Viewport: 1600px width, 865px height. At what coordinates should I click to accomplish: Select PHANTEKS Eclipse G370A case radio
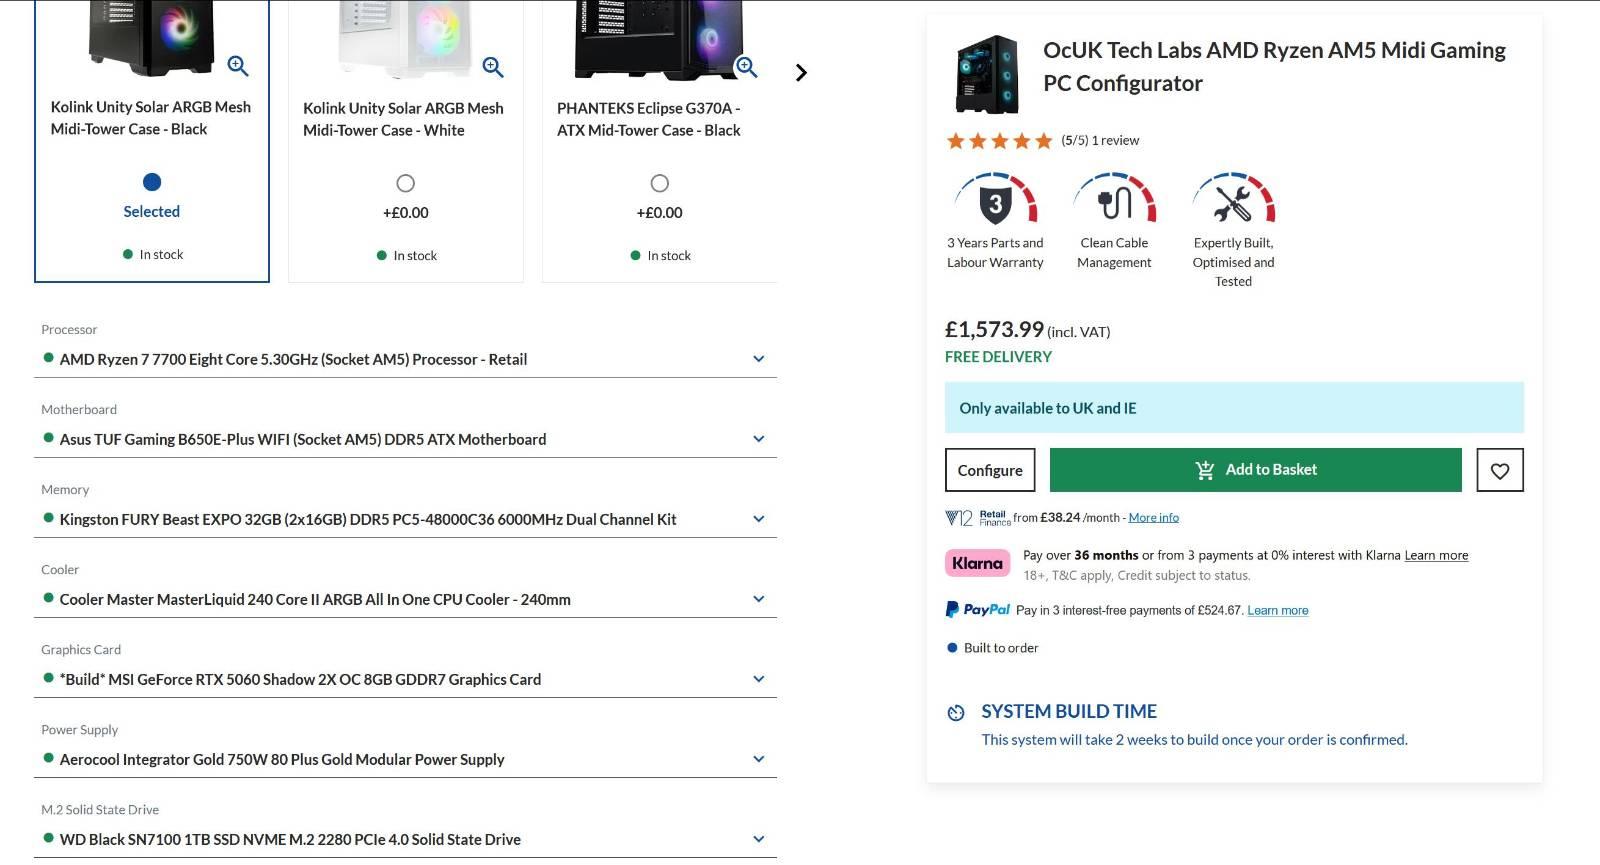(659, 183)
